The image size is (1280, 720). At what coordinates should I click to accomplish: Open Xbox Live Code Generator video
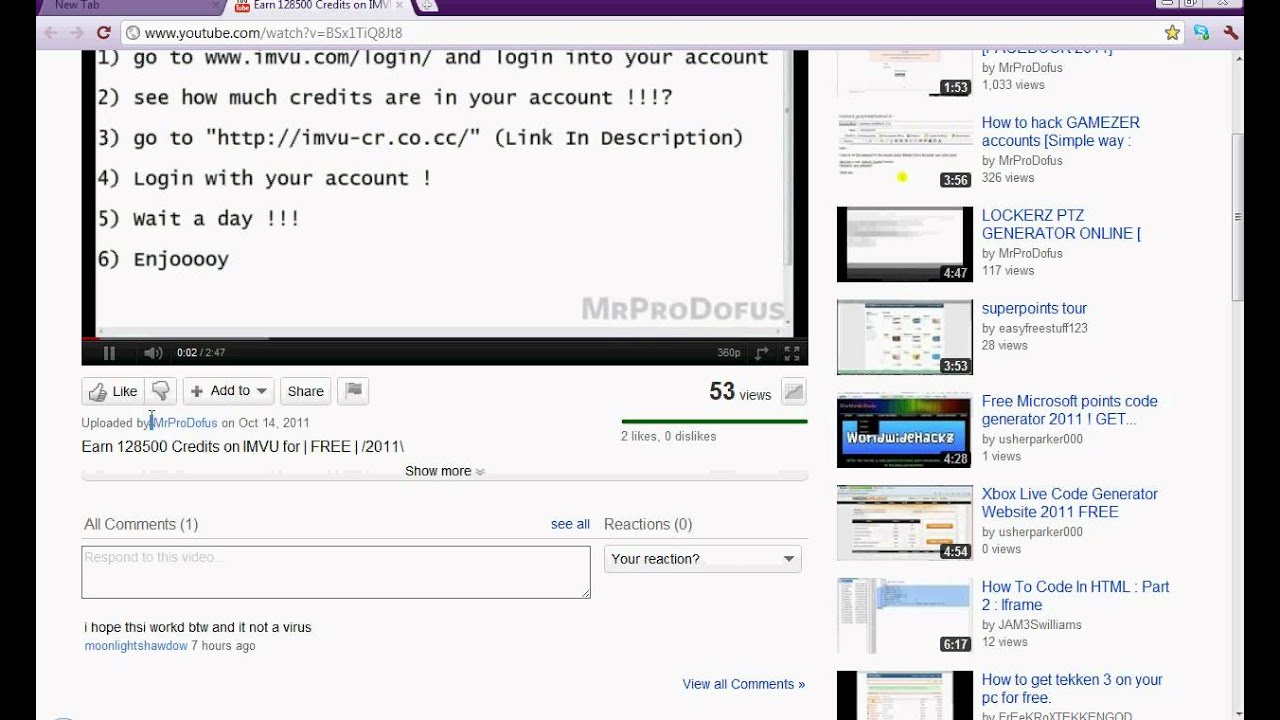pos(1070,503)
